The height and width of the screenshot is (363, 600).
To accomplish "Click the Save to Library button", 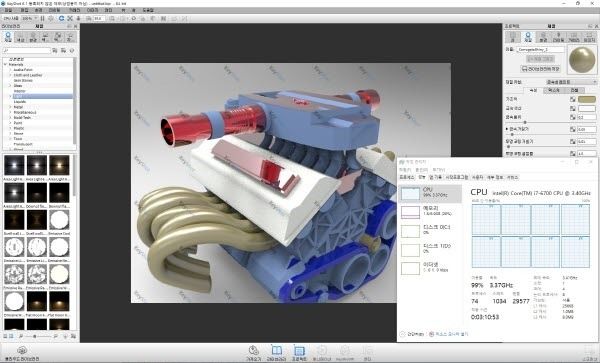I will click(540, 69).
